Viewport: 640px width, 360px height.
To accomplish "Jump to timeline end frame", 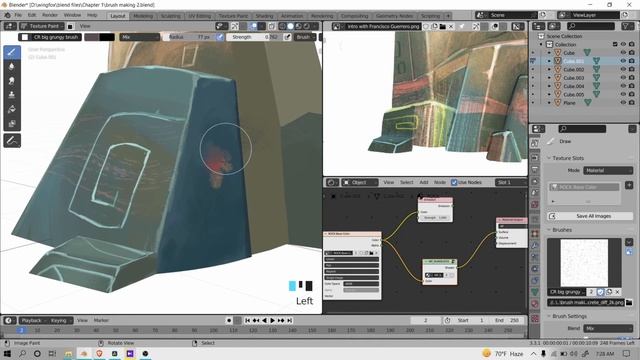I will click(289, 321).
